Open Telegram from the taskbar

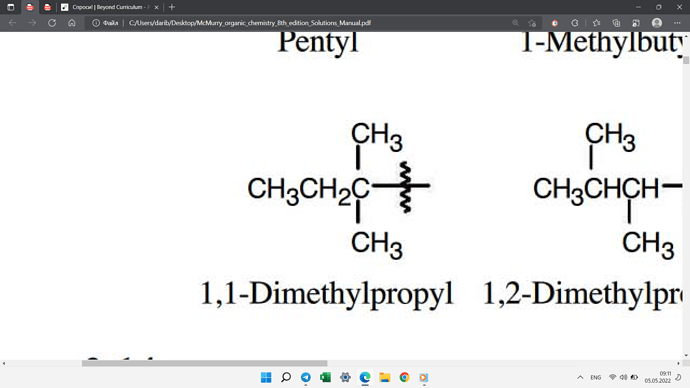(305, 377)
